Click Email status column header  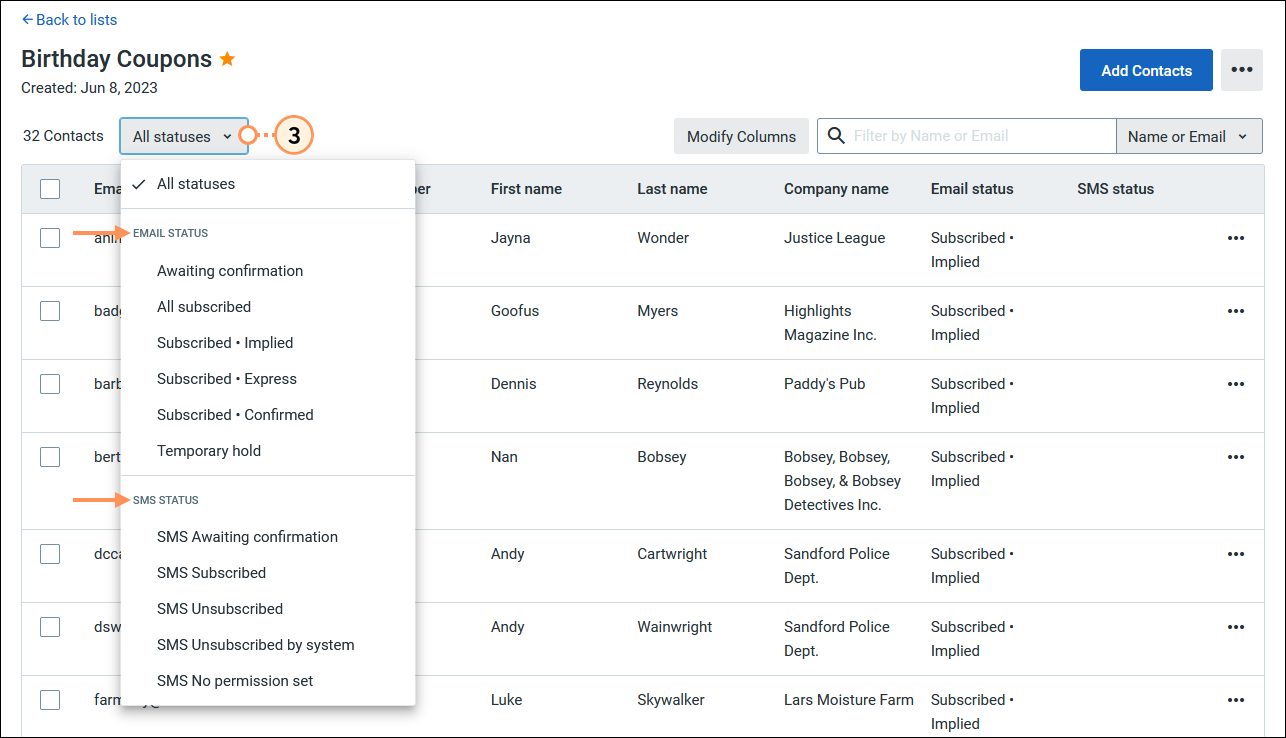click(x=972, y=189)
